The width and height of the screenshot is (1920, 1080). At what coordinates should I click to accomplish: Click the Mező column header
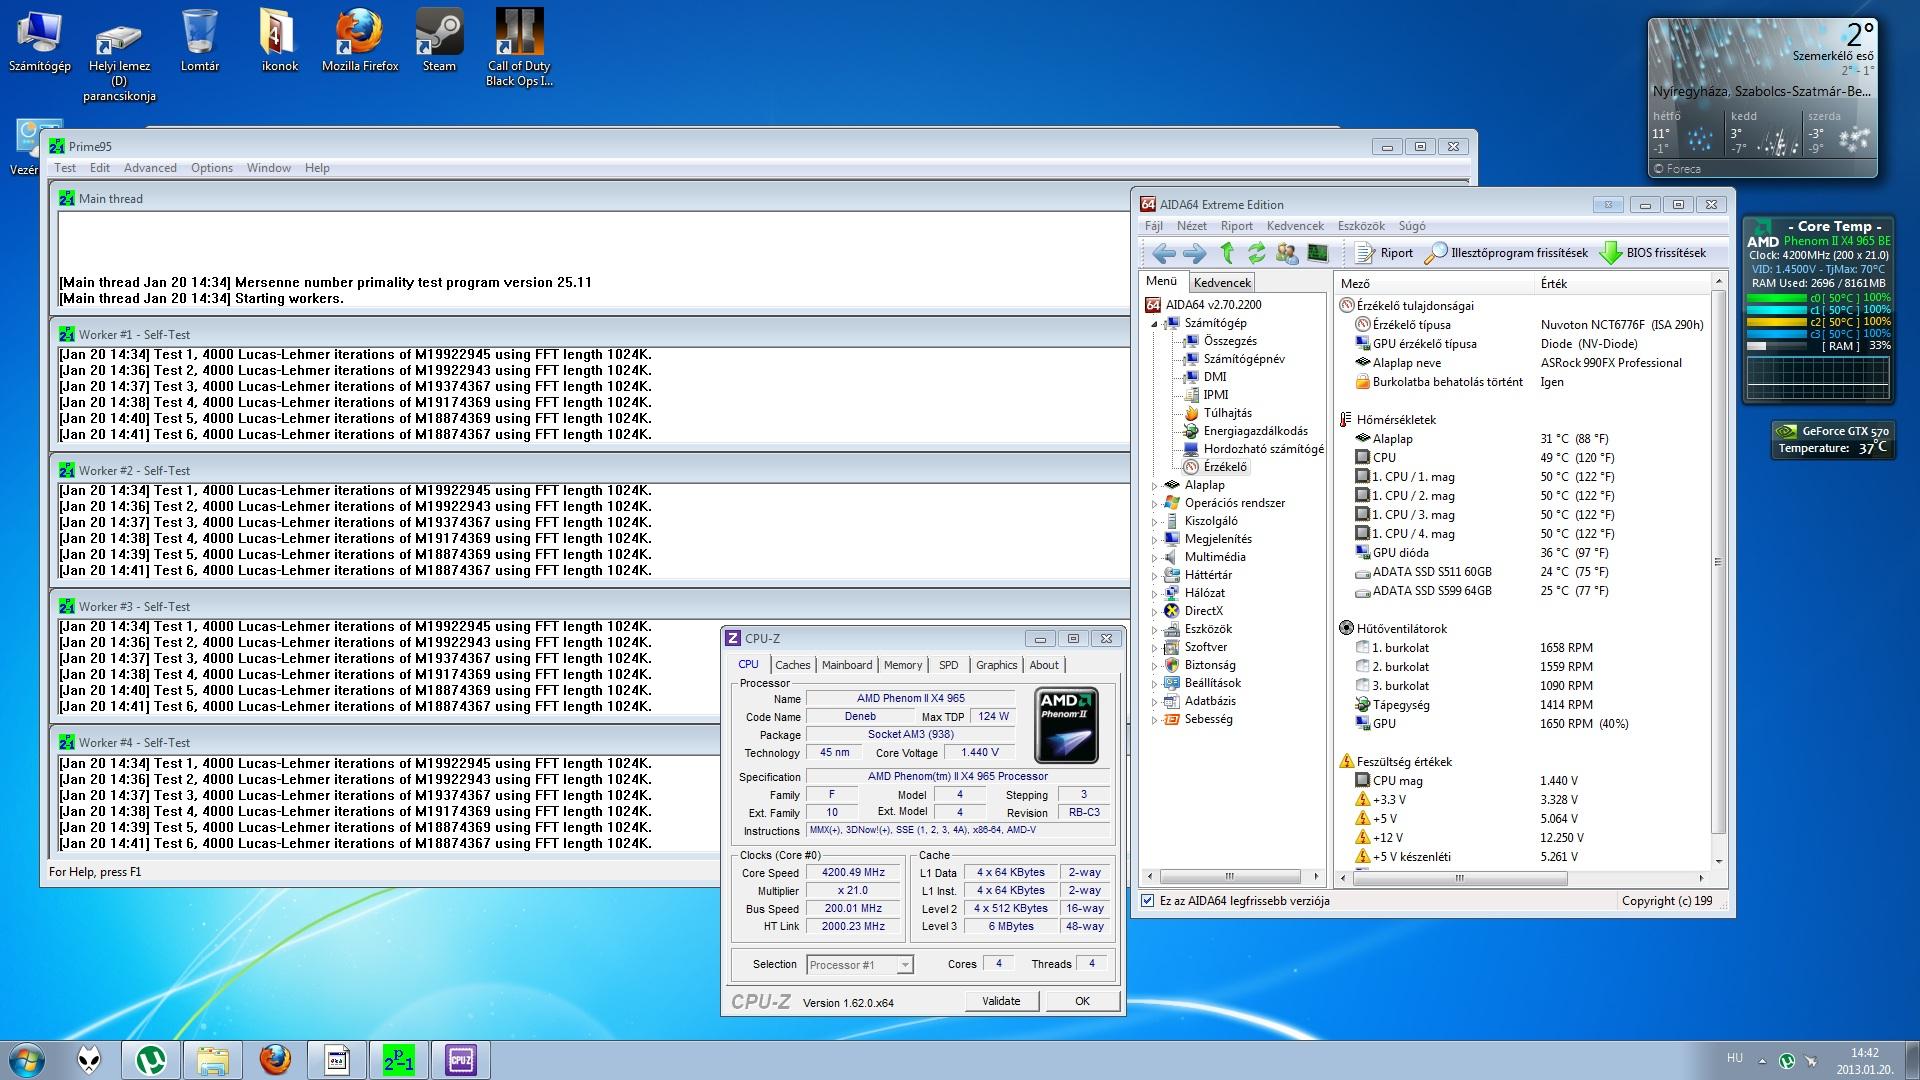[x=1434, y=284]
